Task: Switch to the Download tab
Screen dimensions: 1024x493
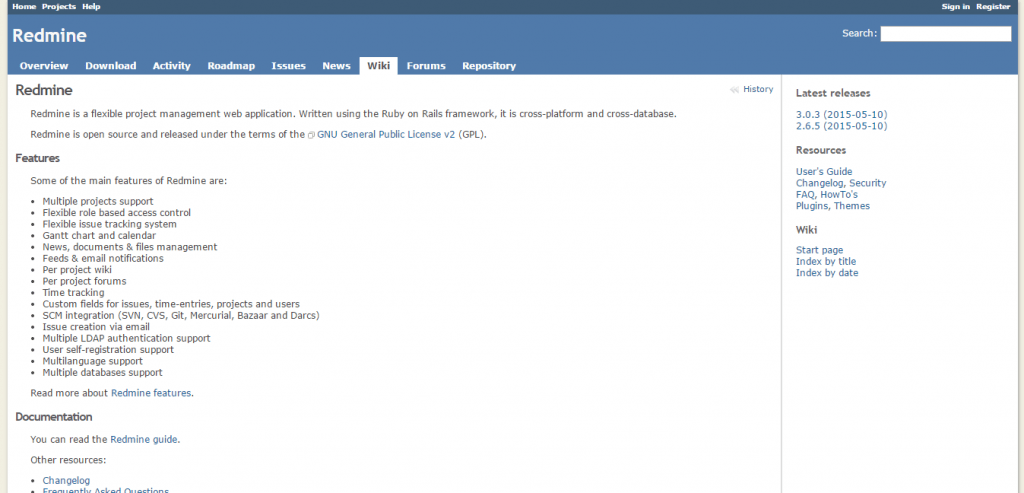Action: tap(110, 66)
